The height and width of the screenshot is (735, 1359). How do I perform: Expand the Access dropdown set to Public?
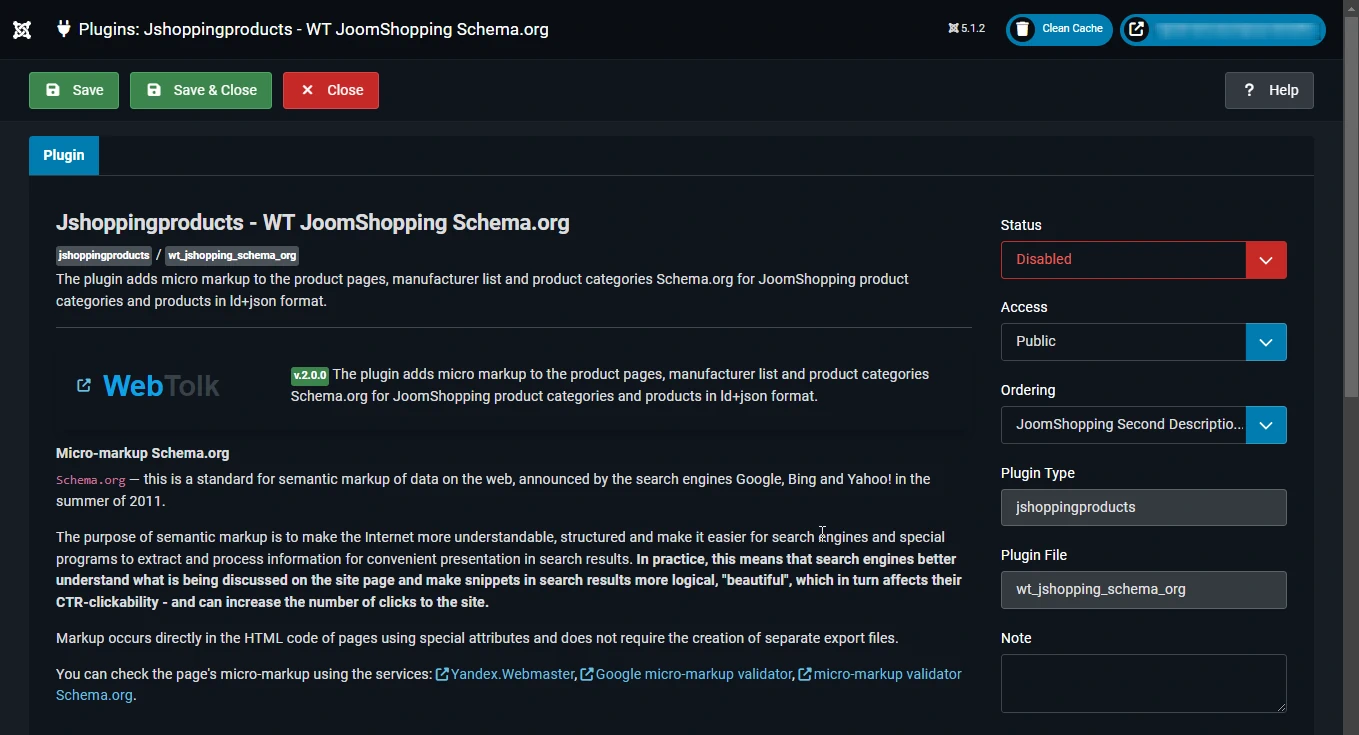tap(1143, 342)
